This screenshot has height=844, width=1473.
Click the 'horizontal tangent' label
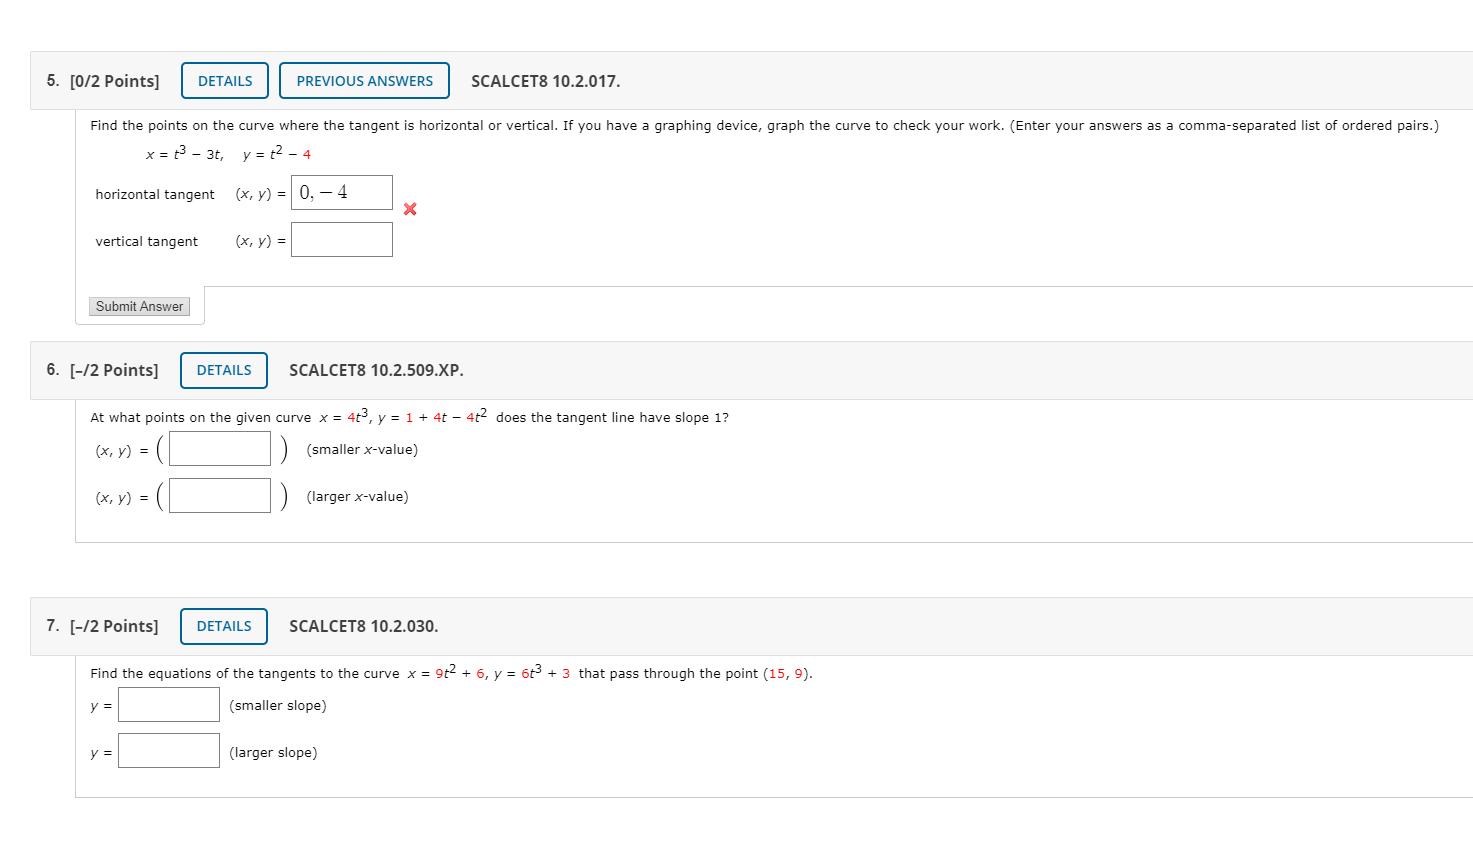coord(155,194)
